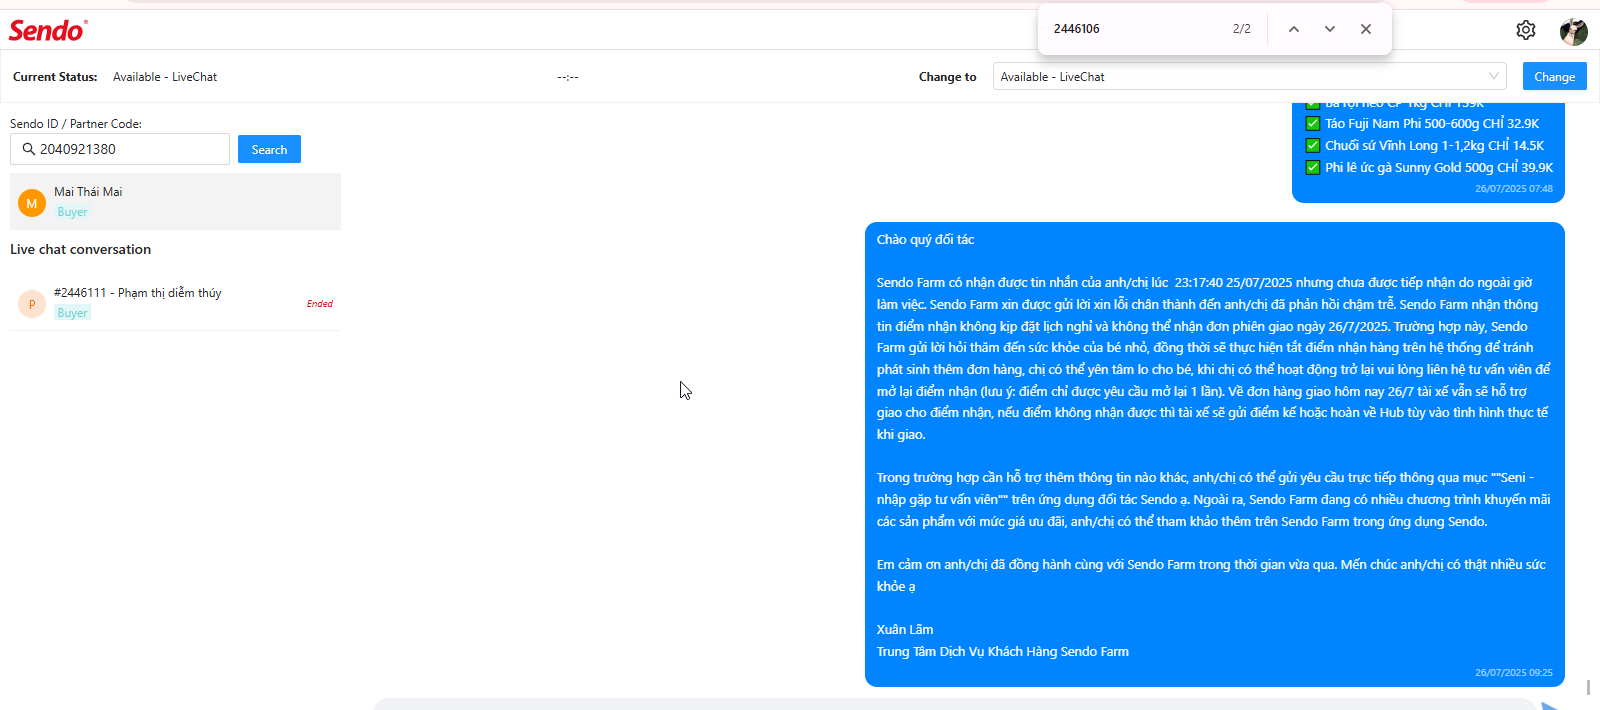
Task: Open the user profile avatar
Action: tap(1574, 31)
